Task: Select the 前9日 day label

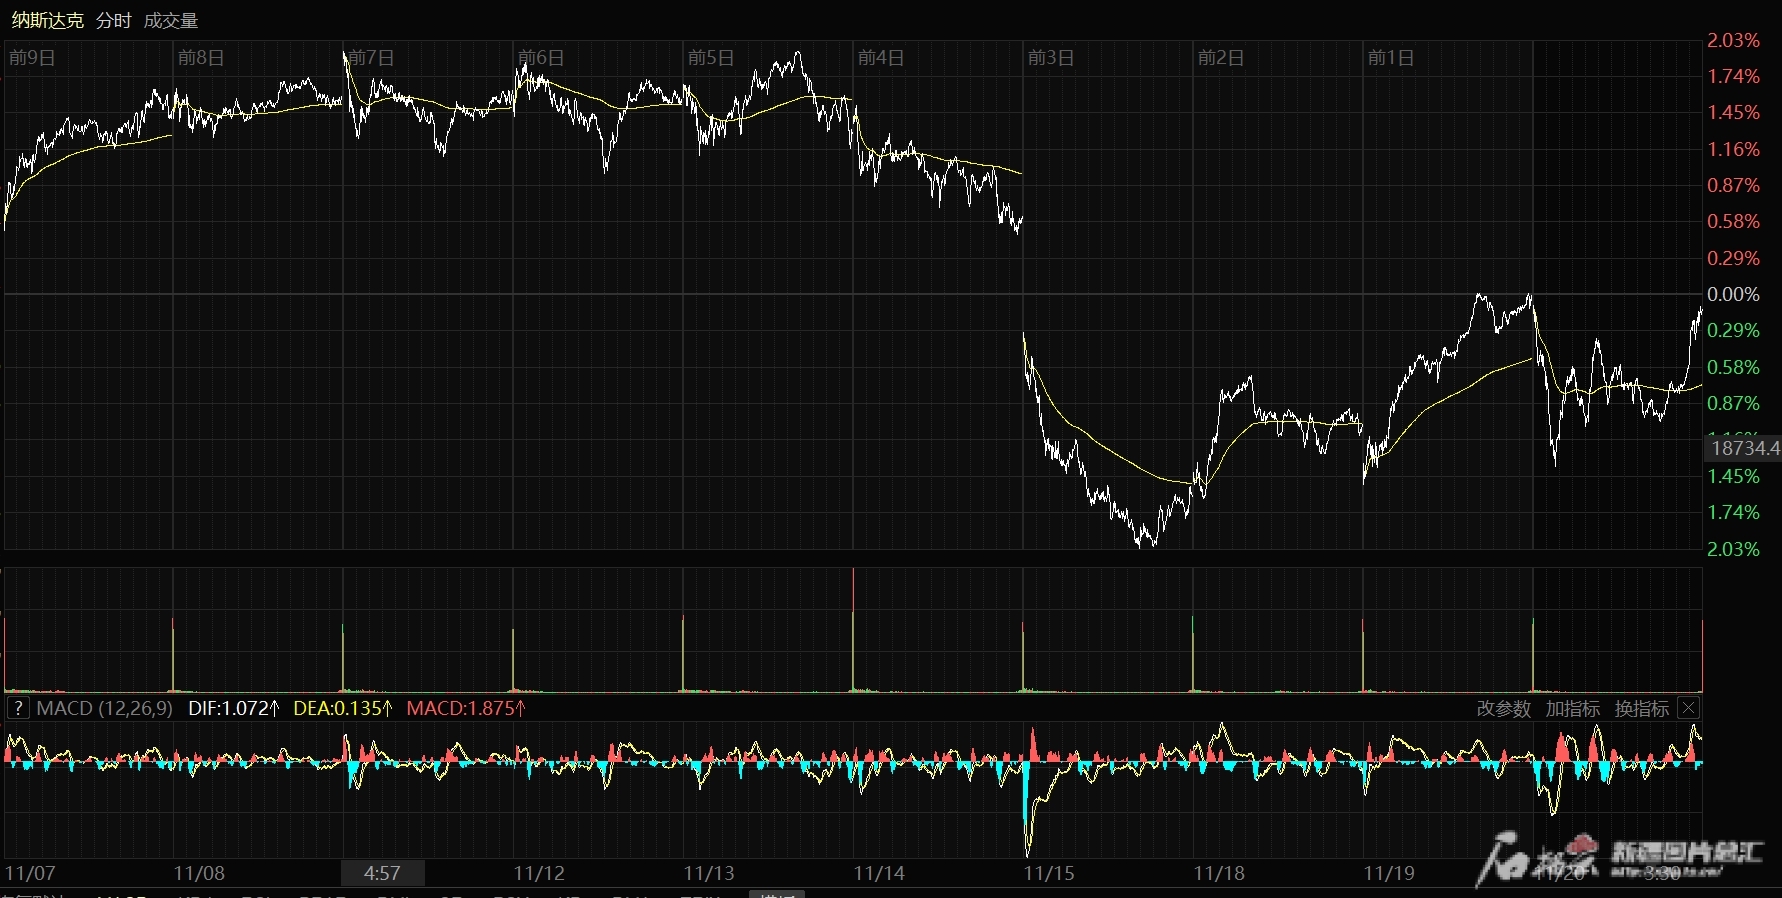Action: 32,57
